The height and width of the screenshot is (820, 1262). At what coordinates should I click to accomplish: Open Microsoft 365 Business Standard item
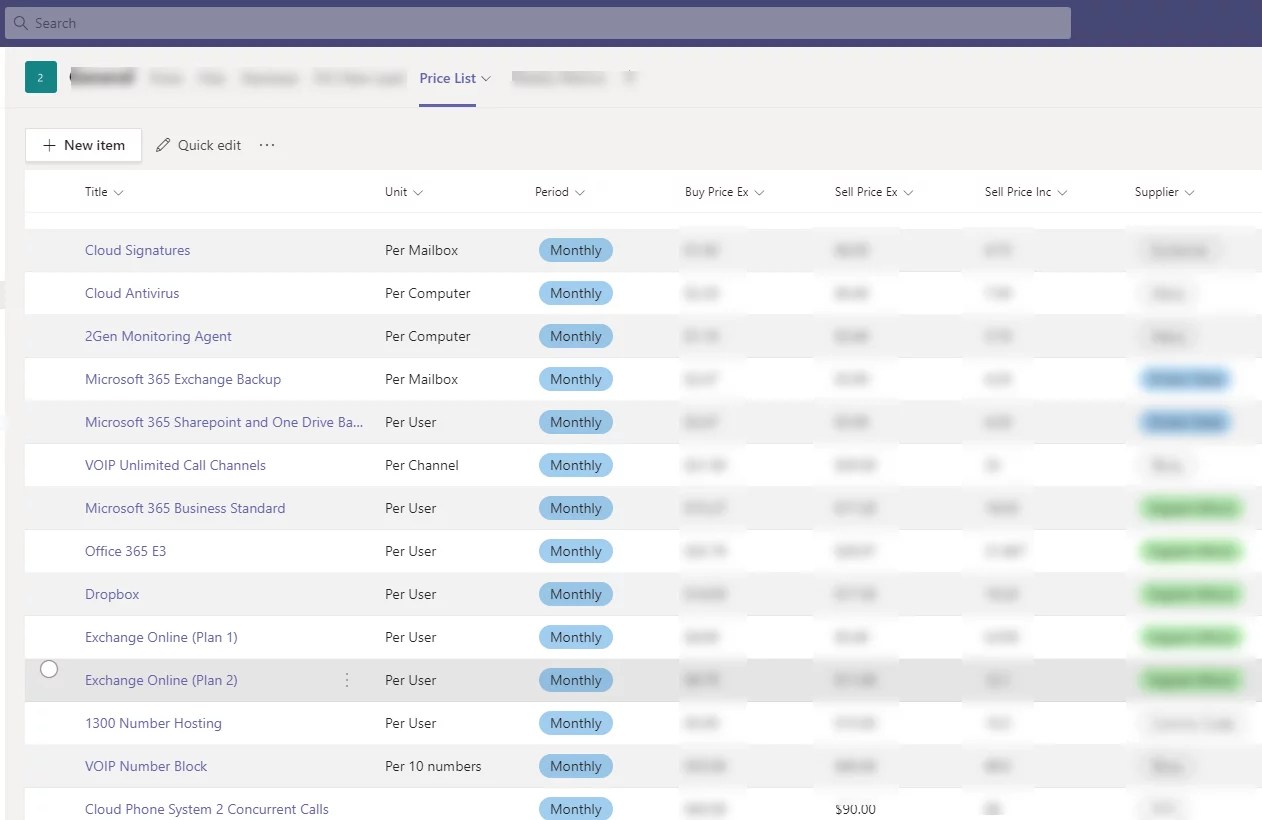(x=185, y=508)
